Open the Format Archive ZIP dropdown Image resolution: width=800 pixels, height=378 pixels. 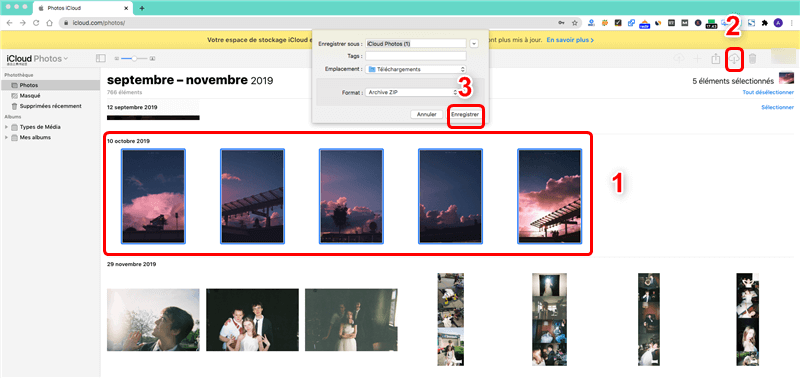point(412,92)
